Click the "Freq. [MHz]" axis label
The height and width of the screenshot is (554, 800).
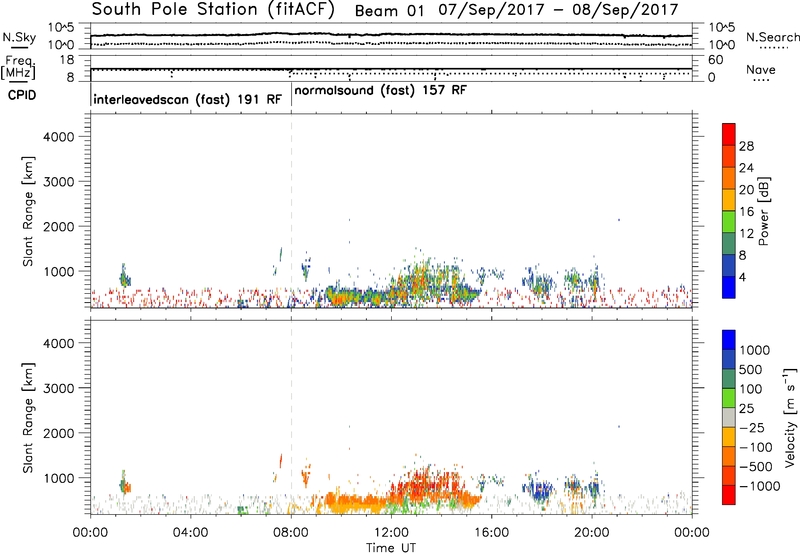19,67
